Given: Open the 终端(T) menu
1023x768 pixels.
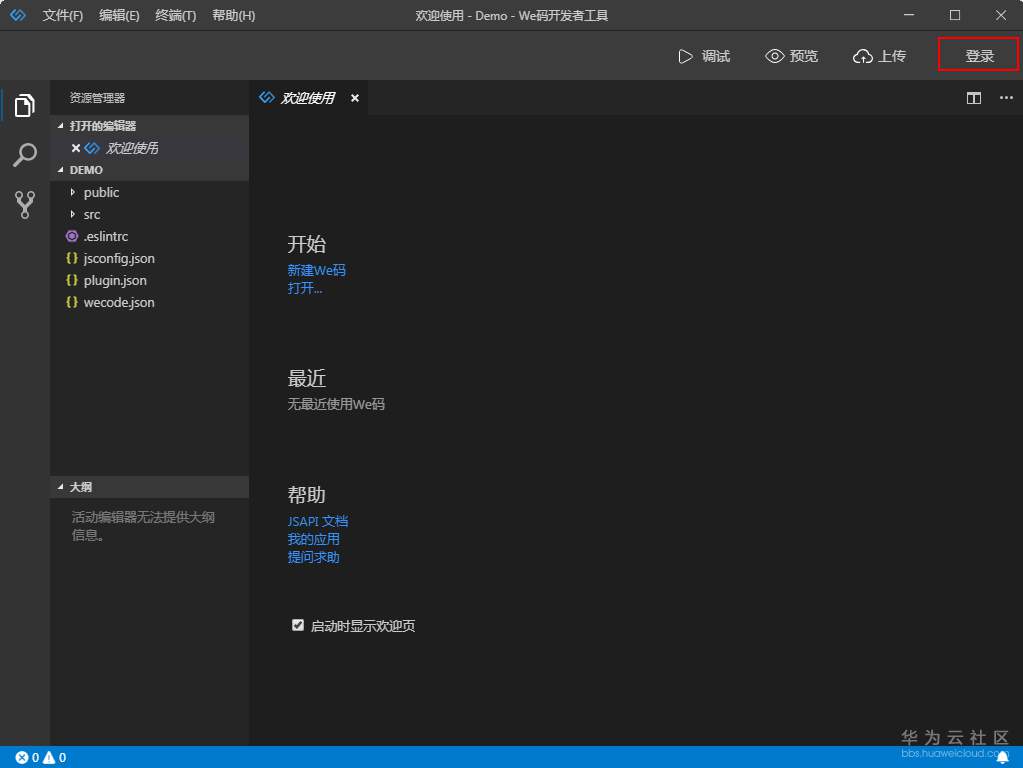Looking at the screenshot, I should tap(176, 16).
